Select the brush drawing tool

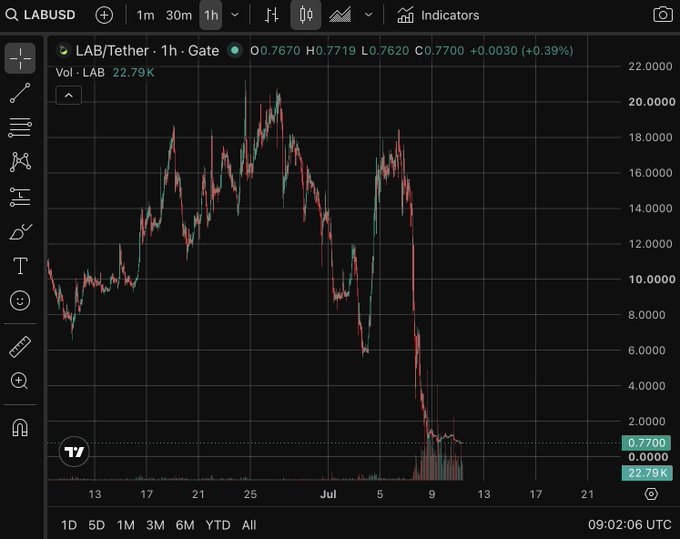tap(20, 232)
